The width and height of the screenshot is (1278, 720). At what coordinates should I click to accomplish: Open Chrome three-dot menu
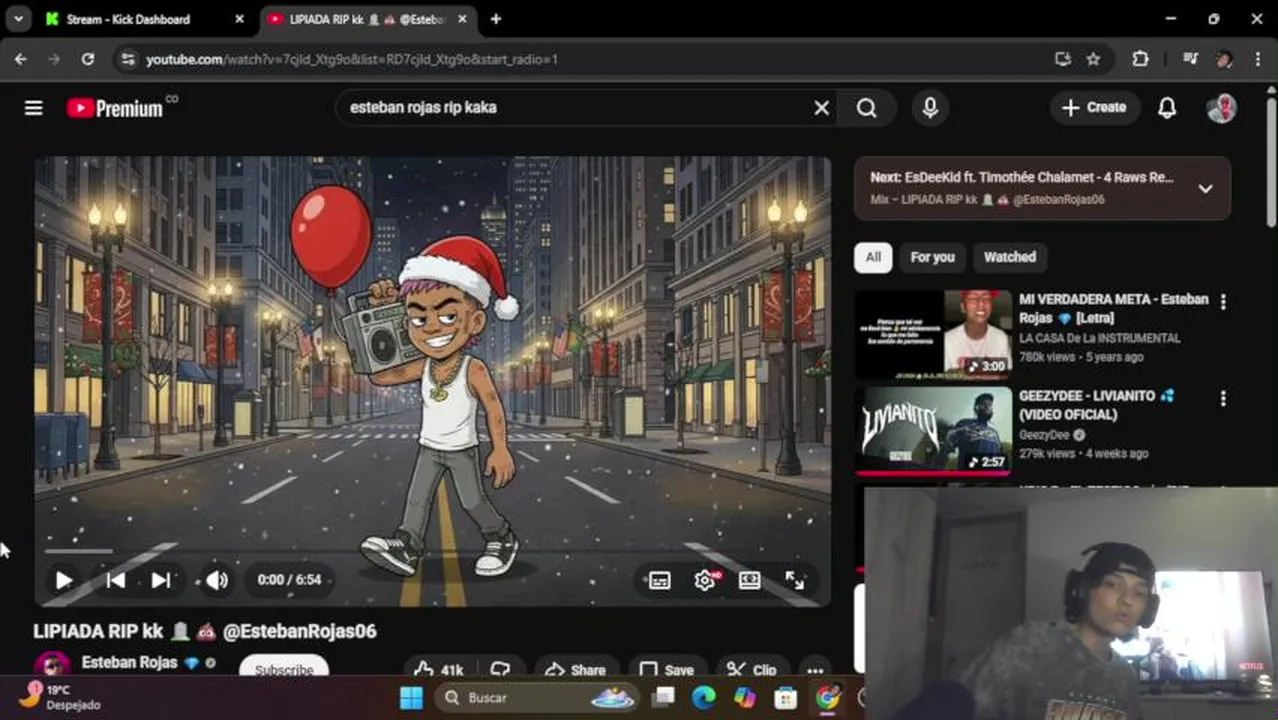[x=1257, y=59]
